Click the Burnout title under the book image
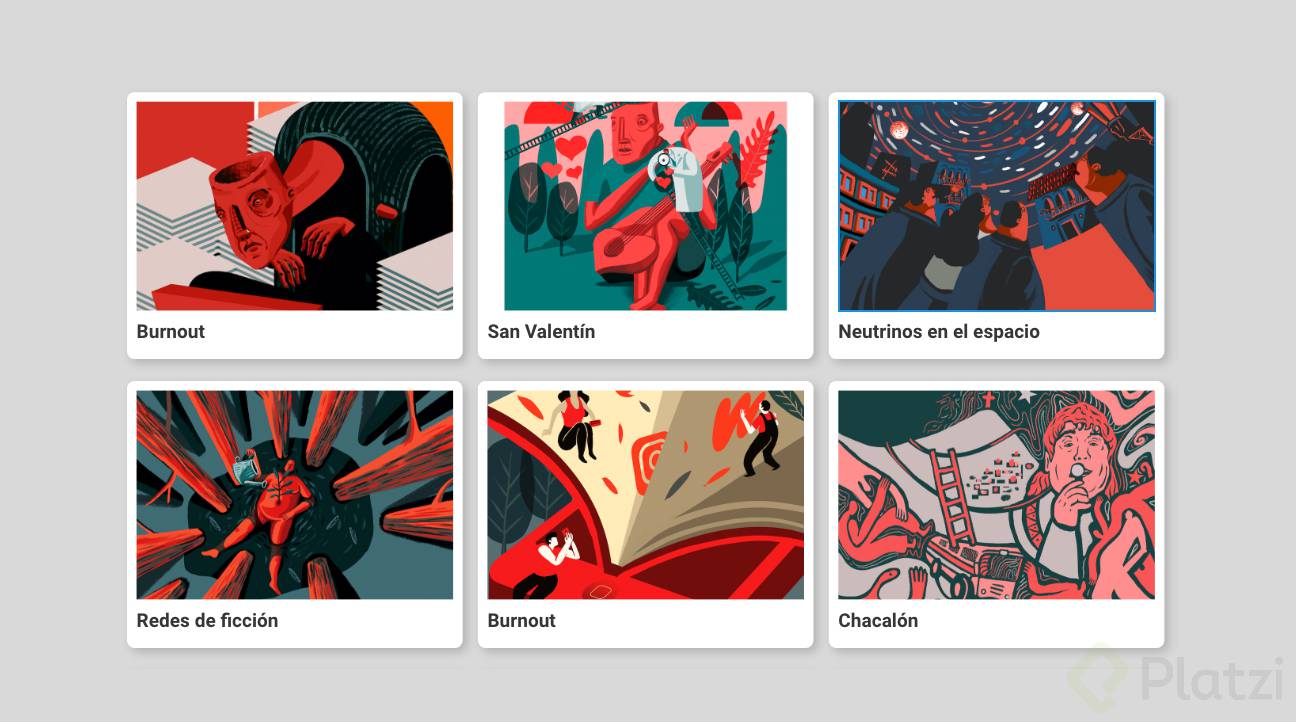This screenshot has height=722, width=1296. pos(522,621)
